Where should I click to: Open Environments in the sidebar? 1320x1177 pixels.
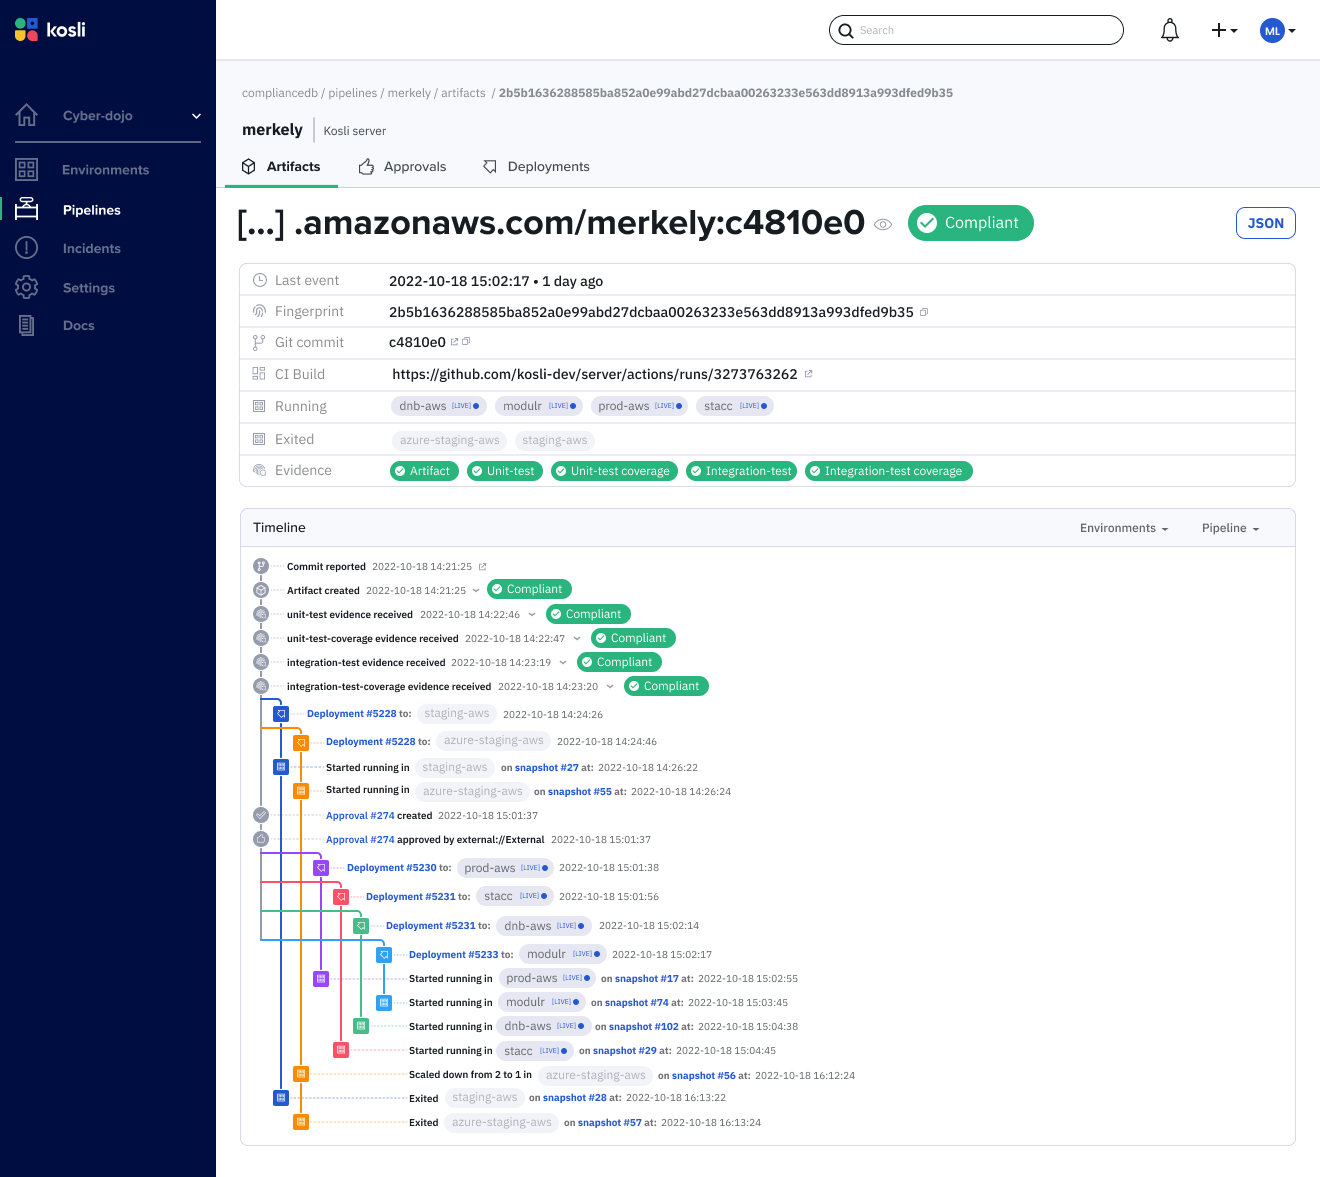point(105,170)
